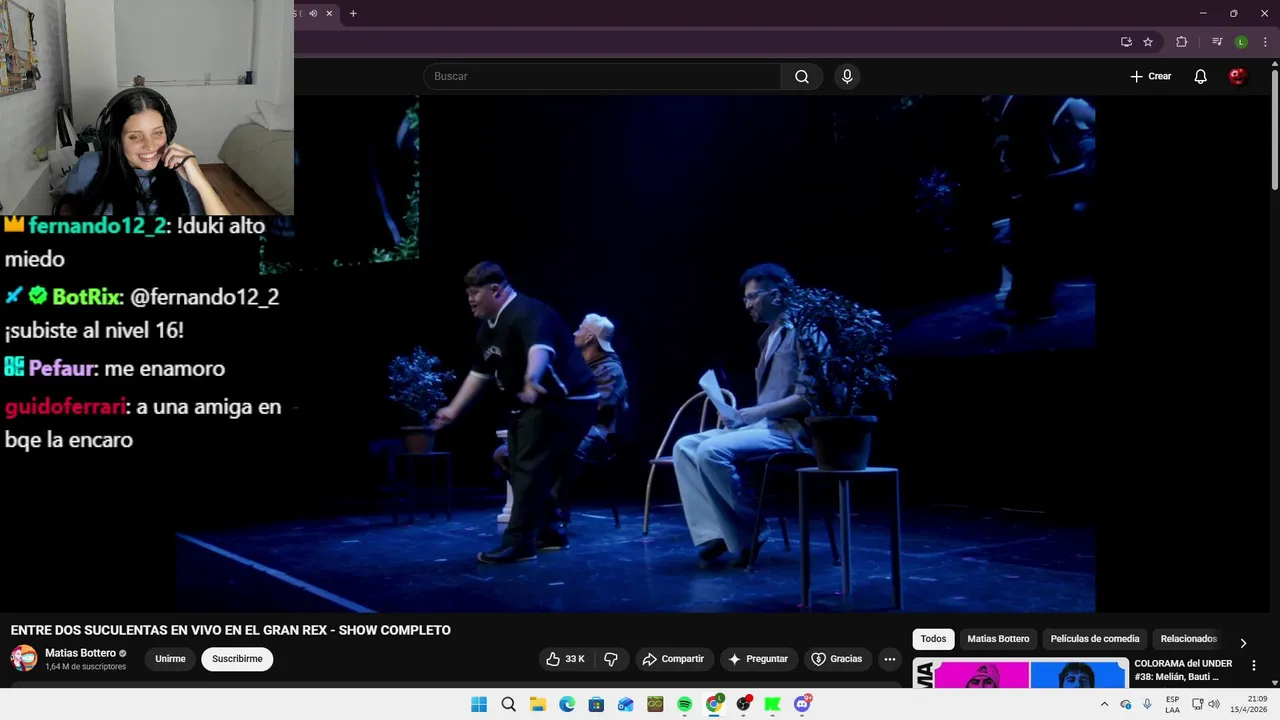This screenshot has width=1280, height=720.
Task: Click the Matias Bottero channel avatar
Action: [24, 658]
